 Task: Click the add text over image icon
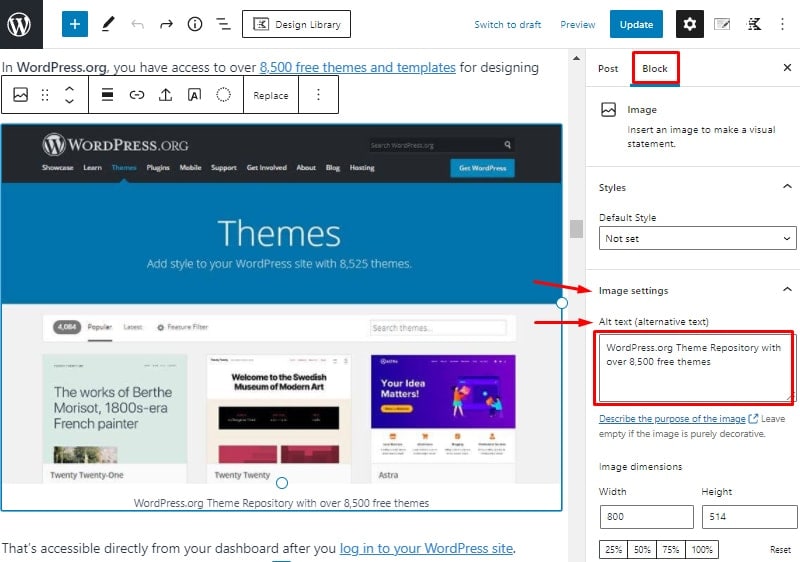click(x=194, y=94)
